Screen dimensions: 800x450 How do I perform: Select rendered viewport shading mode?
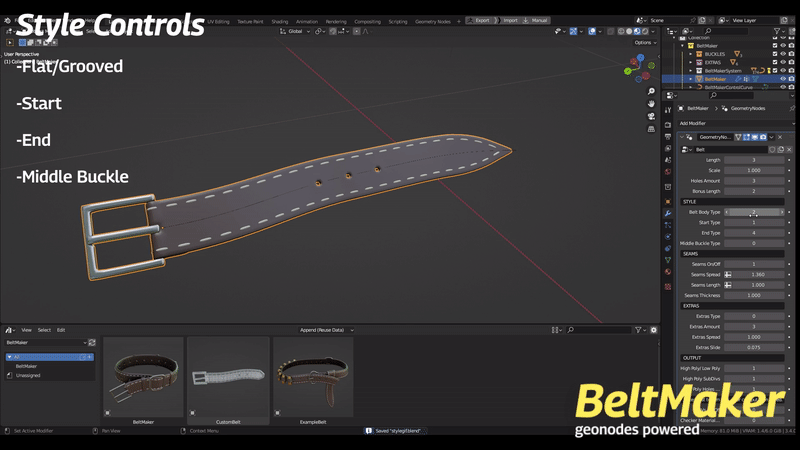tap(645, 31)
